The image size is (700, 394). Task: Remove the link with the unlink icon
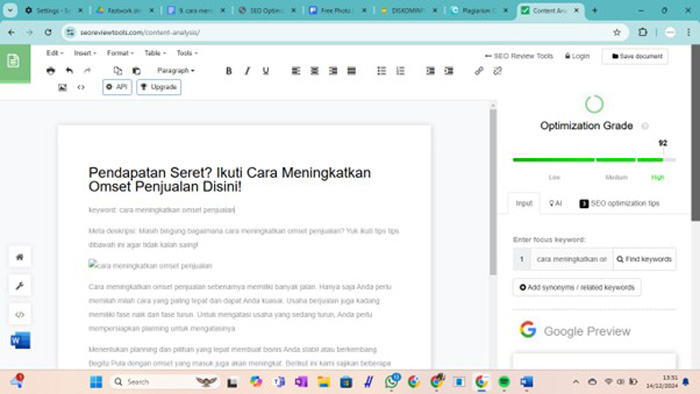point(497,71)
